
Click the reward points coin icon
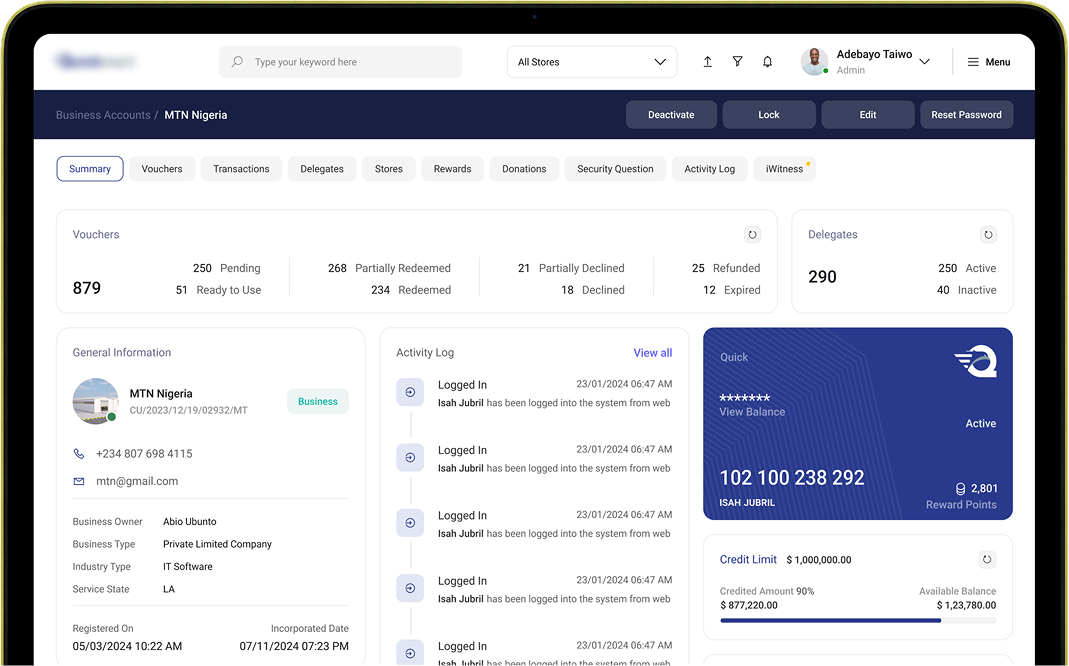[x=961, y=489]
